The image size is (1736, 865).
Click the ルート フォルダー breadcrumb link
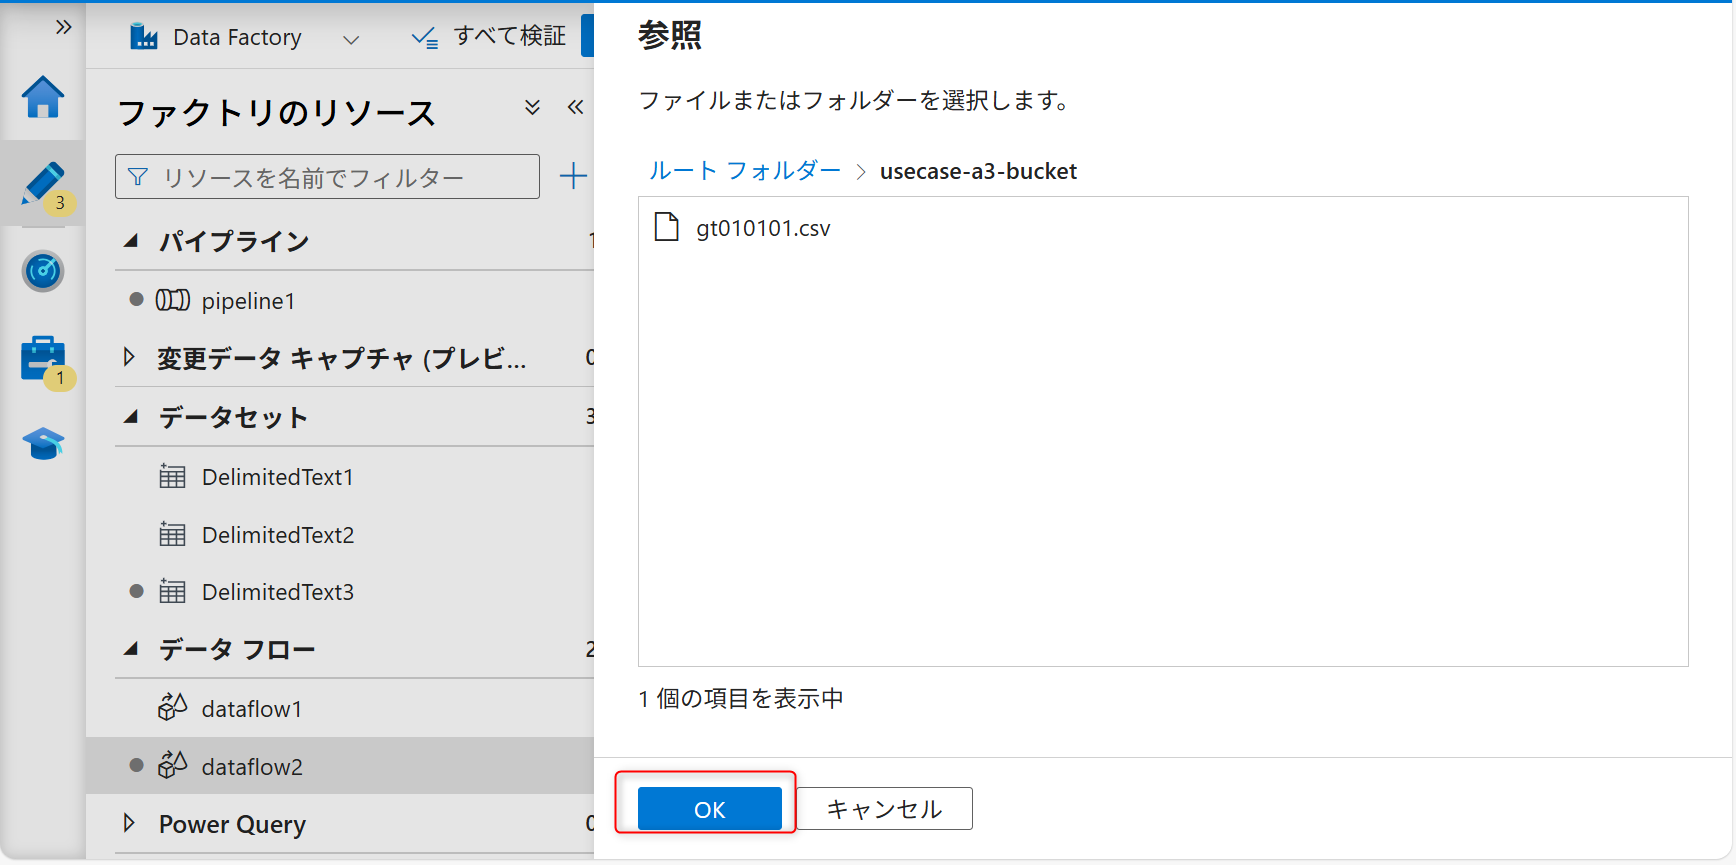pos(745,171)
